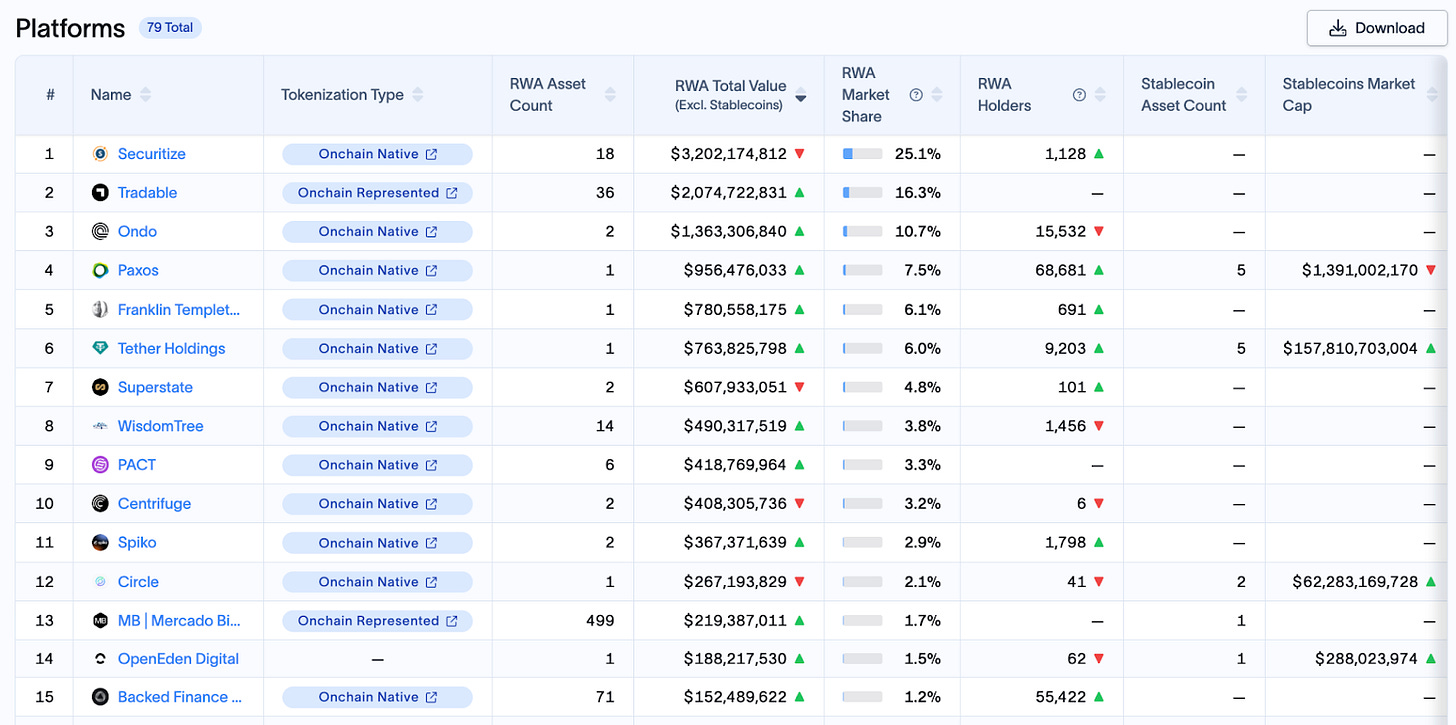Click Franklin Templeton's value $780,558,175
Screen dimensions: 1456x725
[x=736, y=310]
